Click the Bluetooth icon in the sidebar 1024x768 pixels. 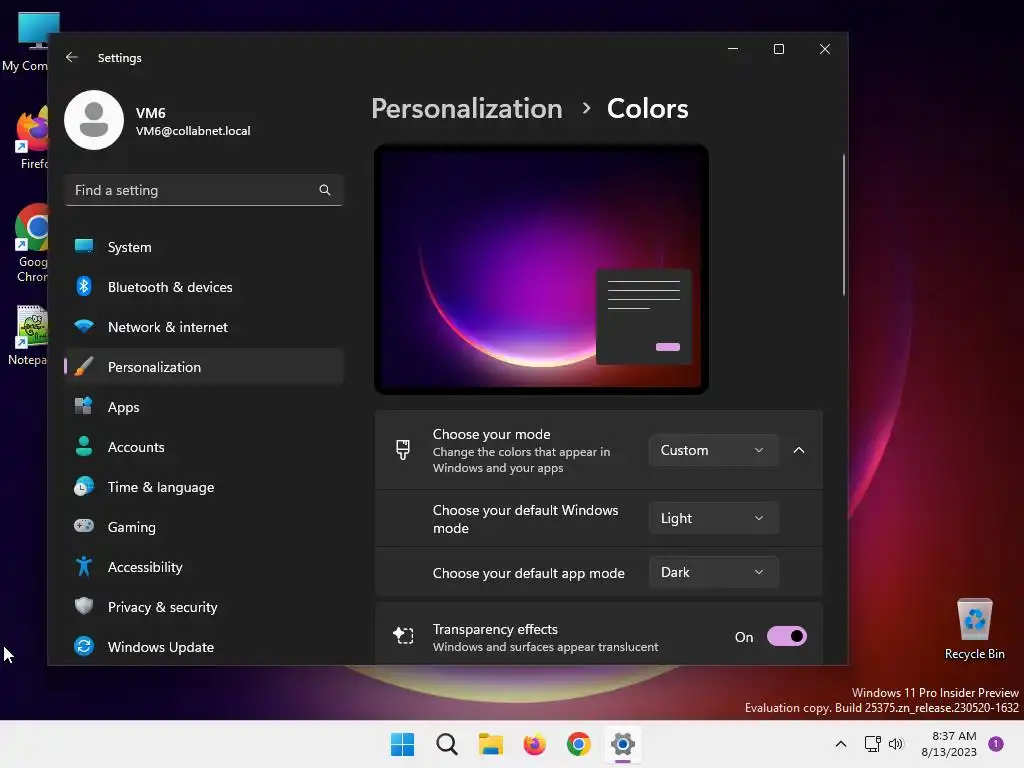(x=84, y=286)
